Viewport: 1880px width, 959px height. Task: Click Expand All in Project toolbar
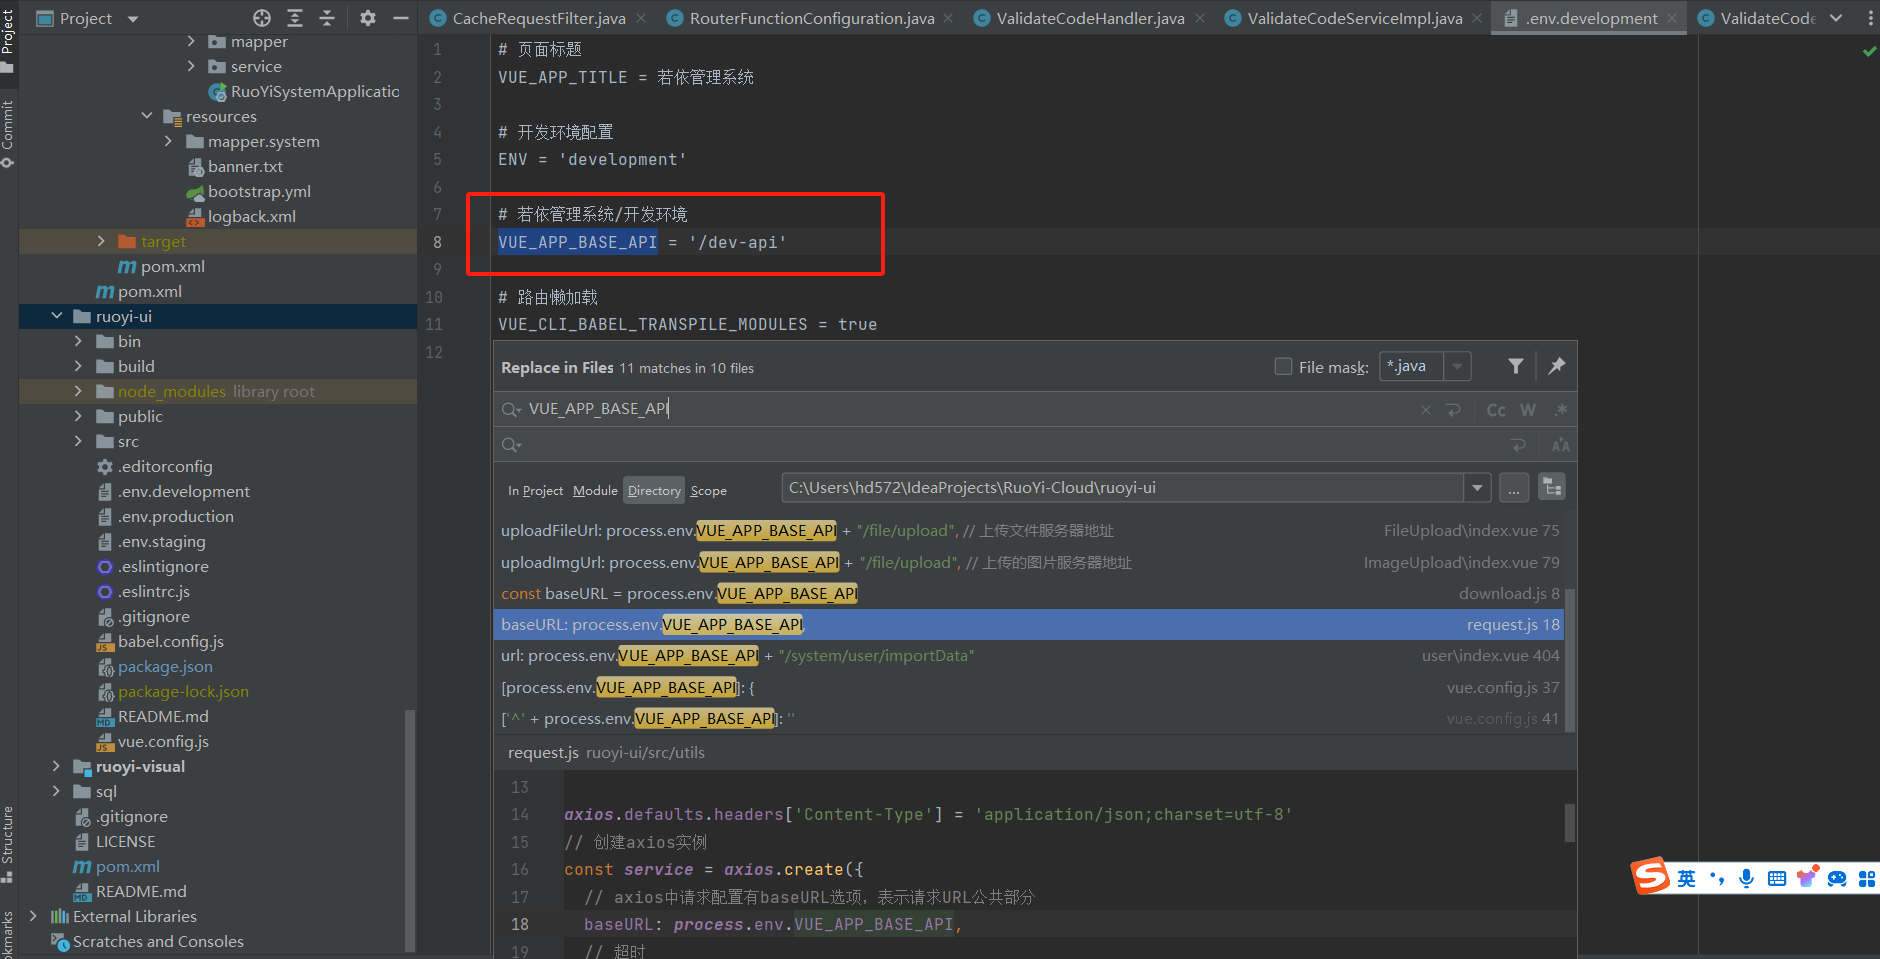(295, 18)
